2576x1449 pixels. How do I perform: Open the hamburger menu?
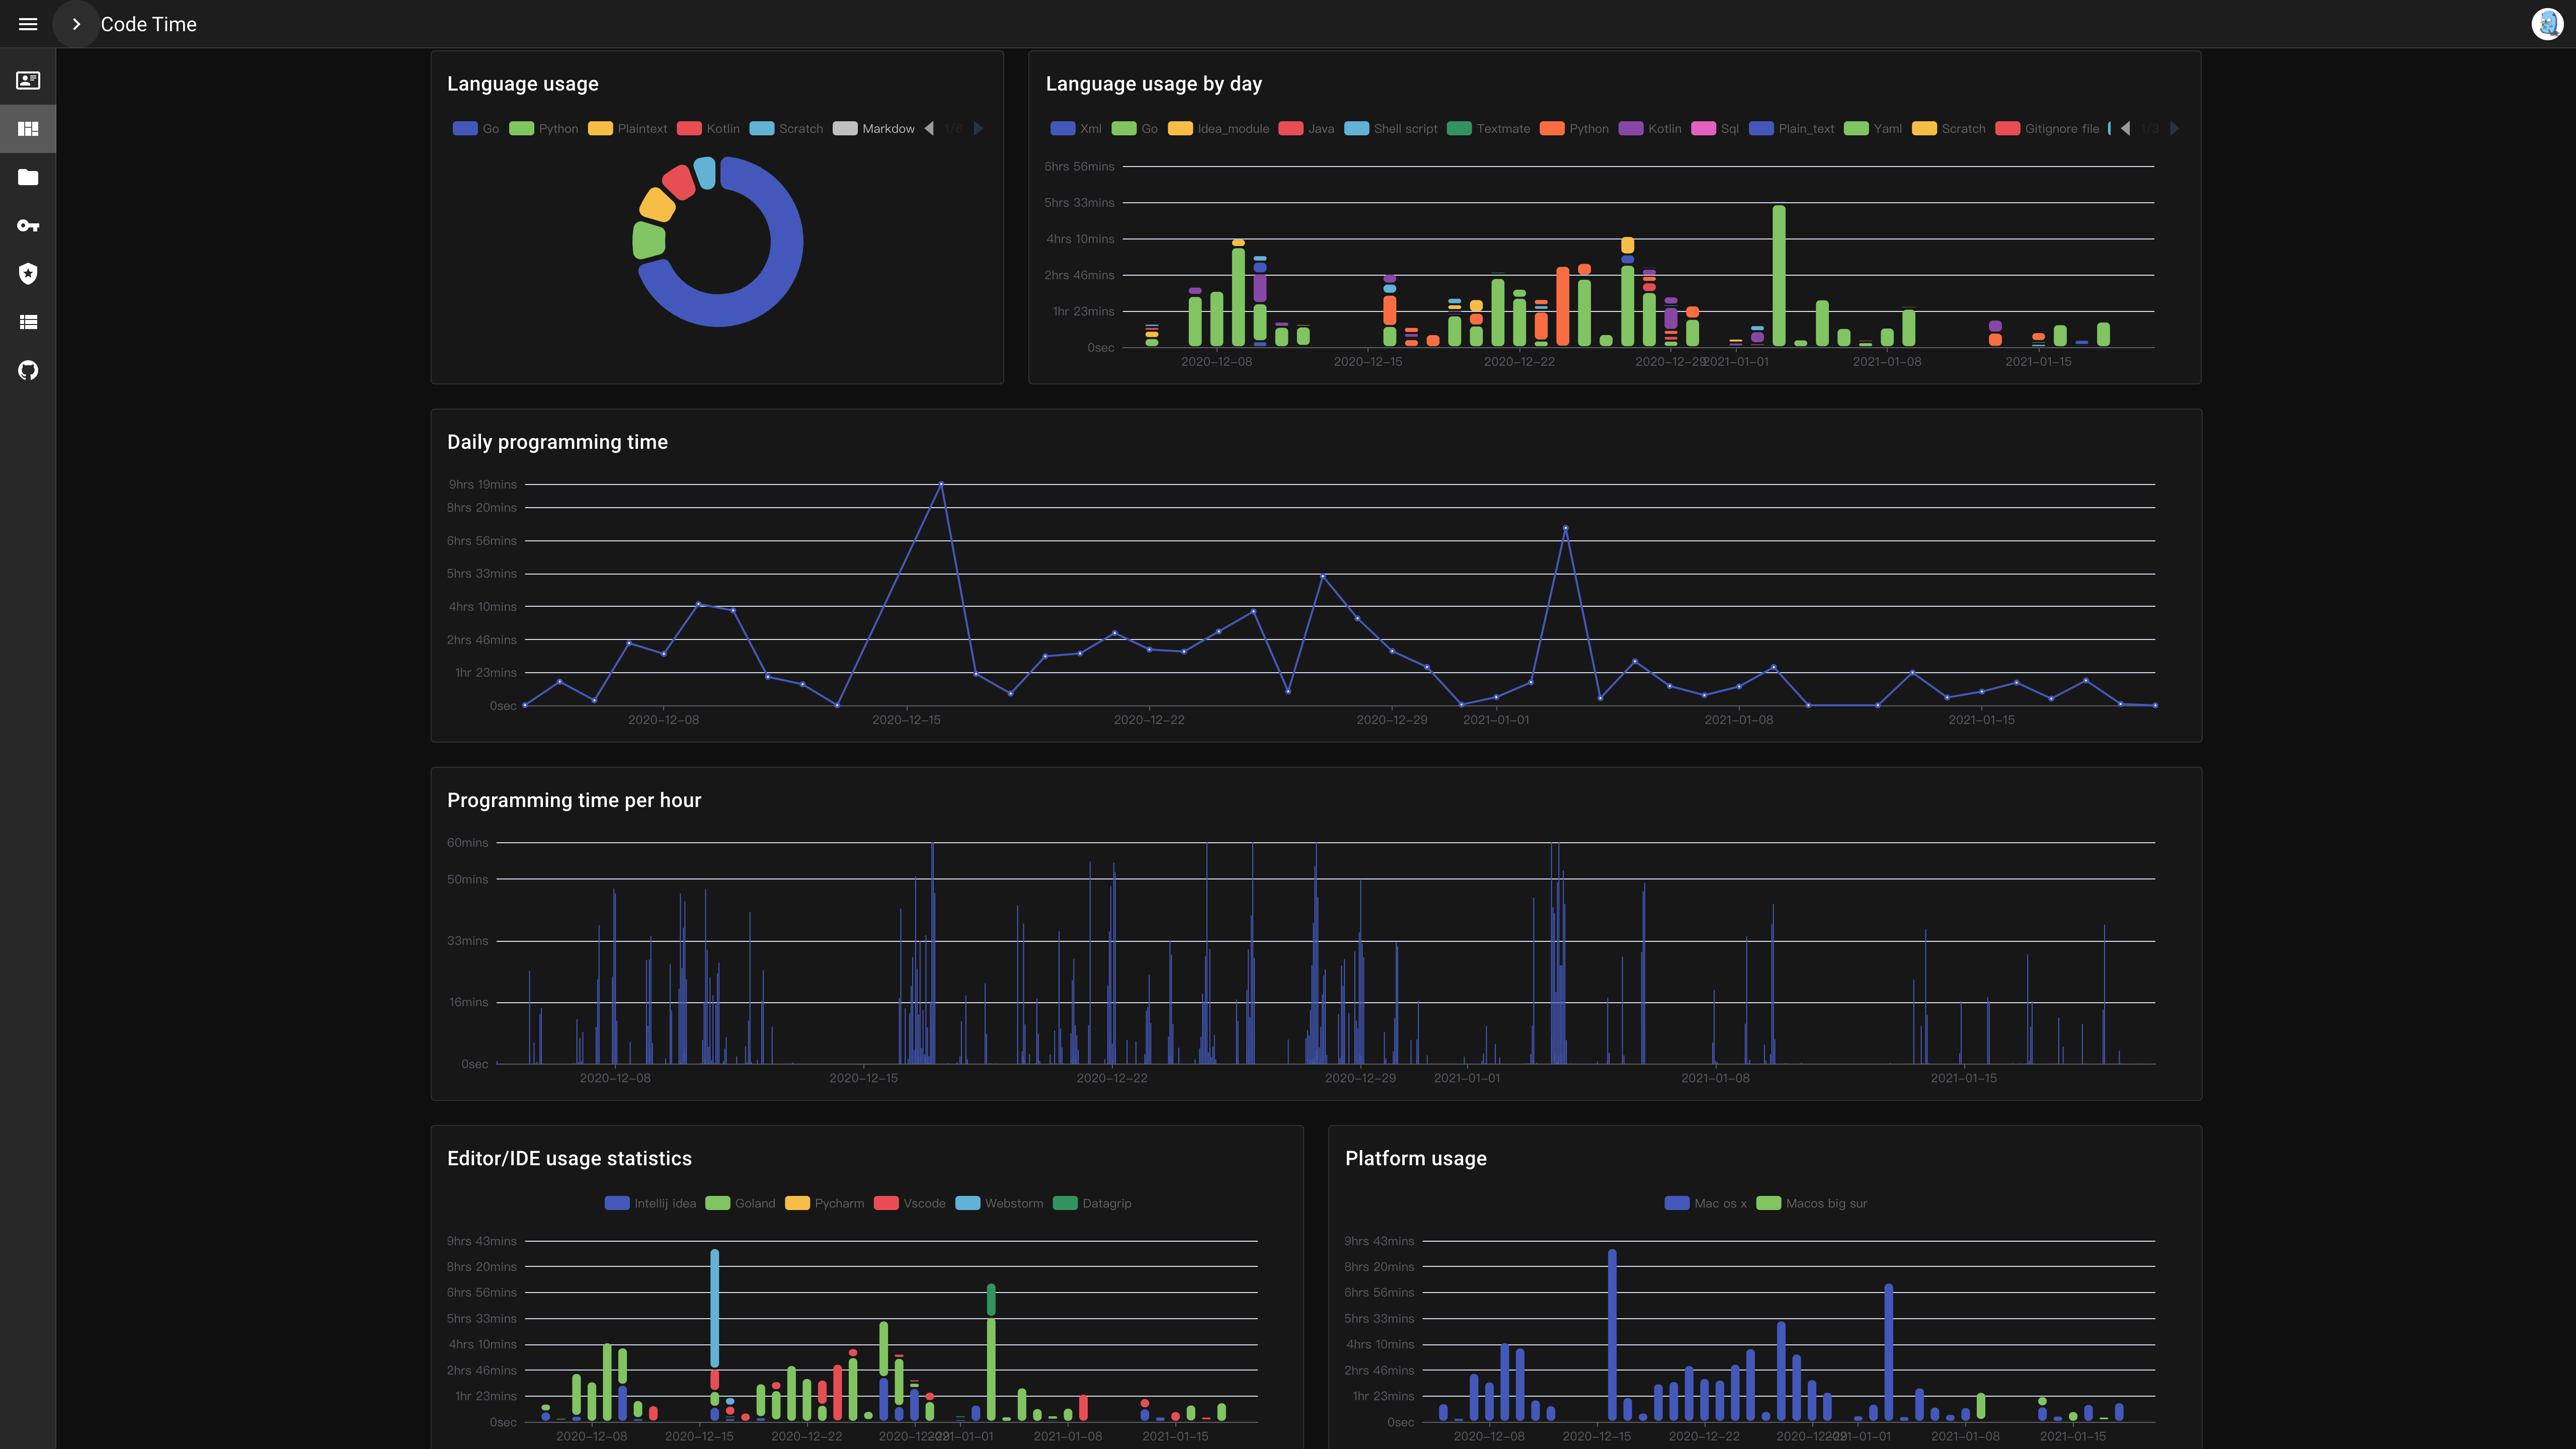pyautogui.click(x=28, y=24)
